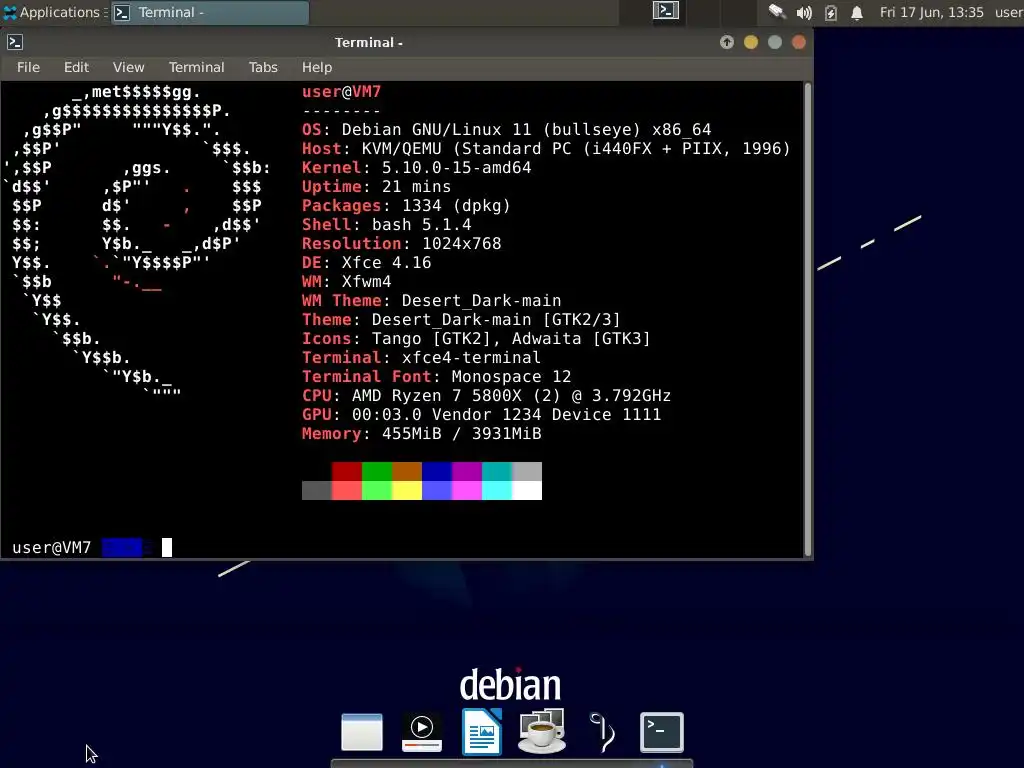Open the user session menu in panel
The width and height of the screenshot is (1024, 768).
[x=1009, y=12]
